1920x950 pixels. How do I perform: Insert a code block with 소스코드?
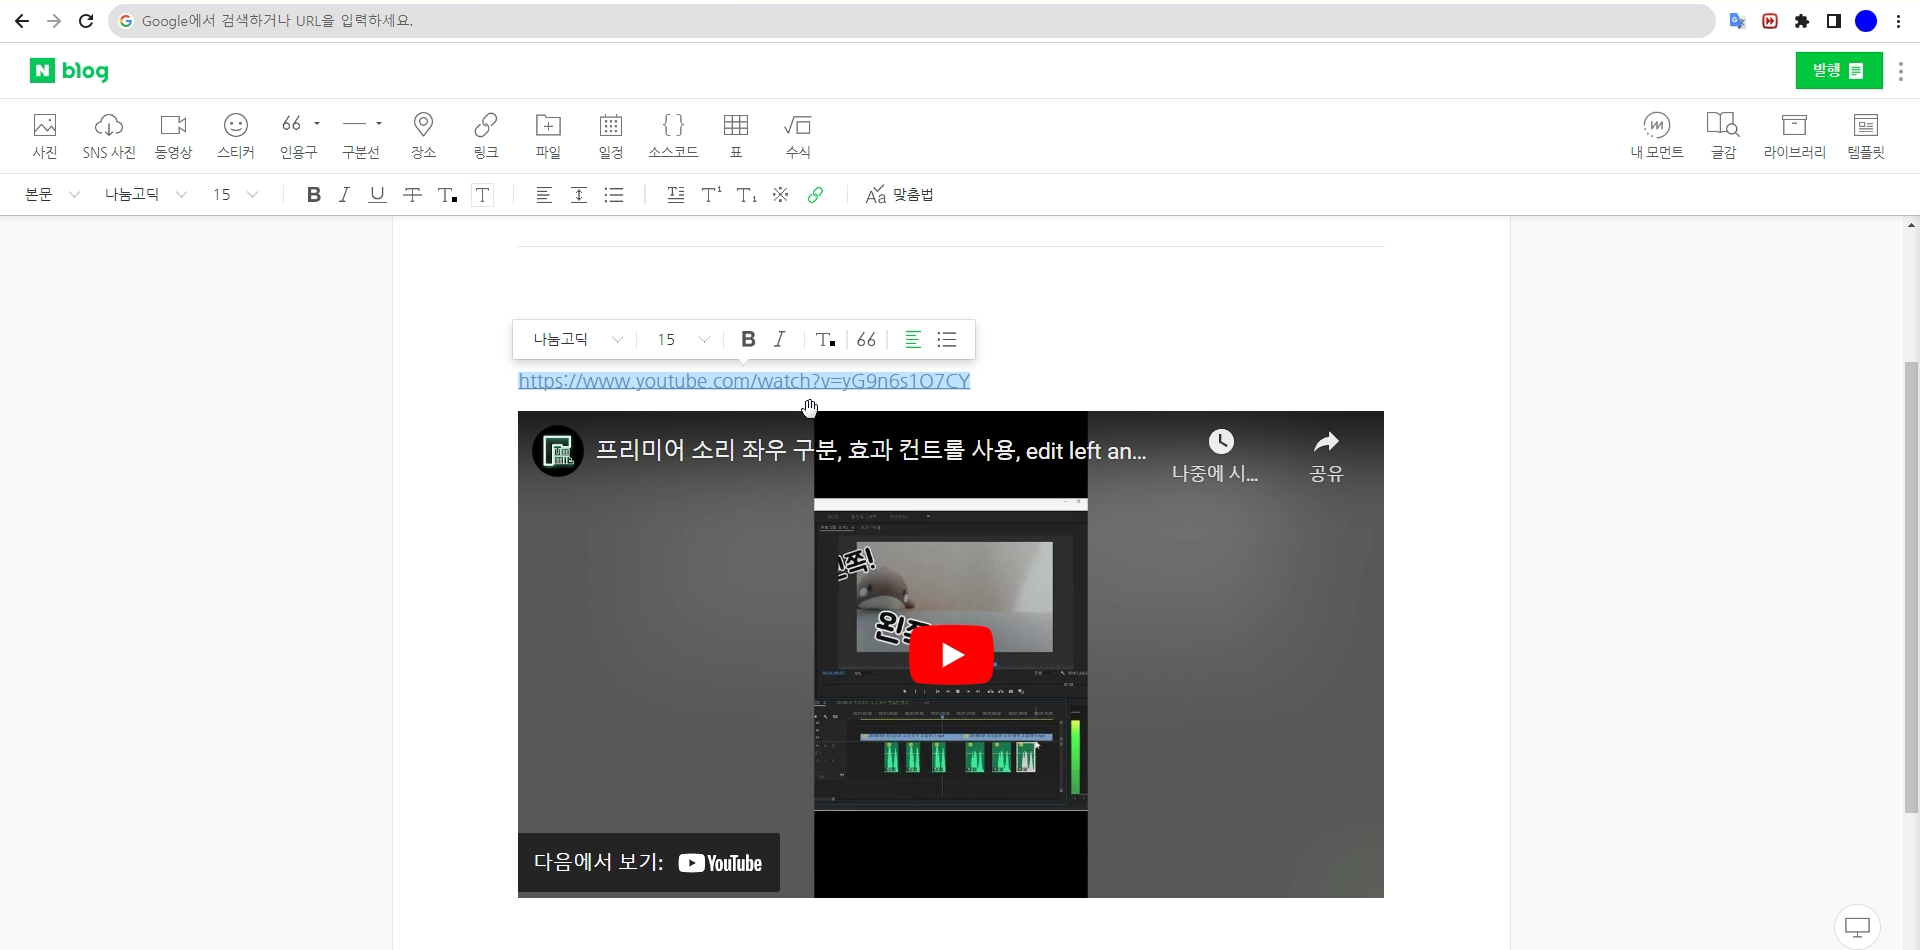click(x=673, y=136)
